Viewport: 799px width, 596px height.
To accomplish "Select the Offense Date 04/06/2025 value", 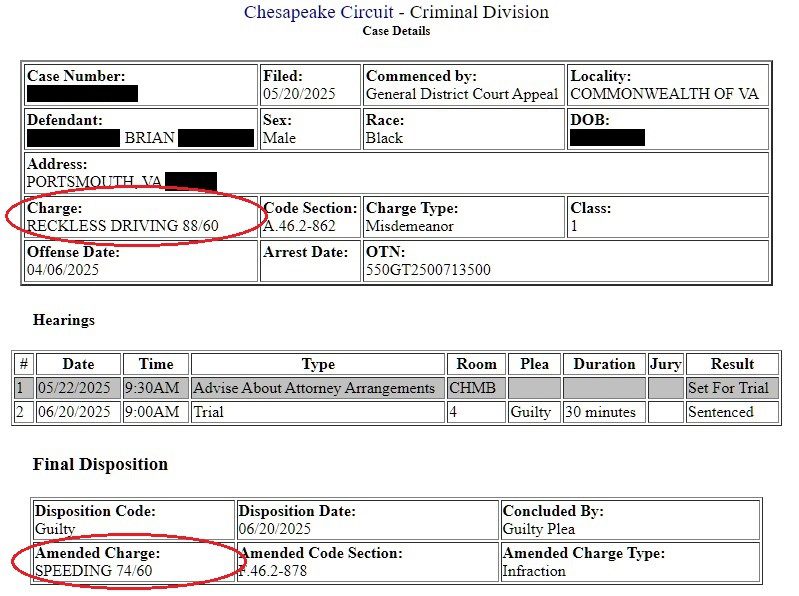I will coord(63,269).
